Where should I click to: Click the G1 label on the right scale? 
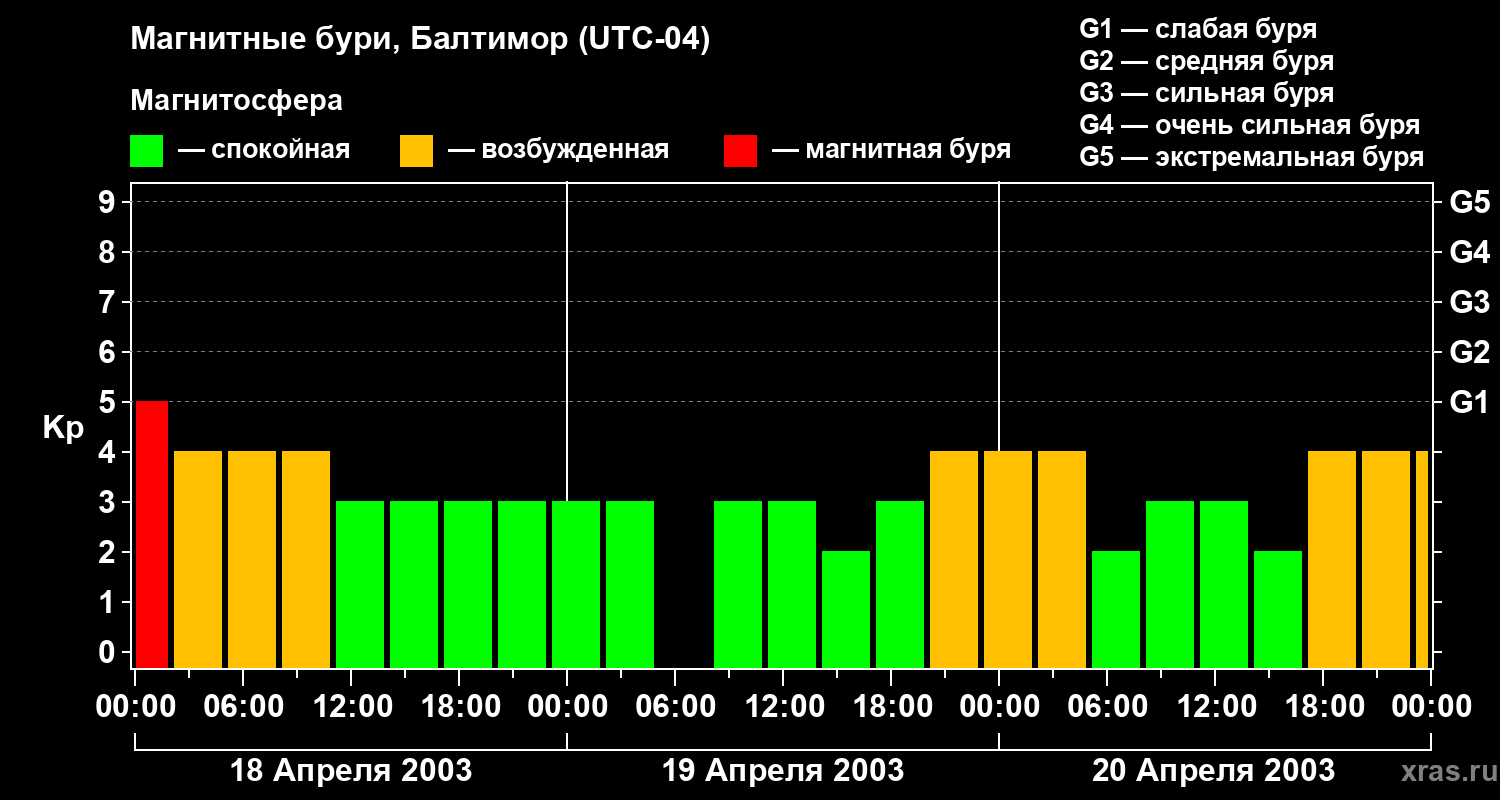(x=1469, y=402)
